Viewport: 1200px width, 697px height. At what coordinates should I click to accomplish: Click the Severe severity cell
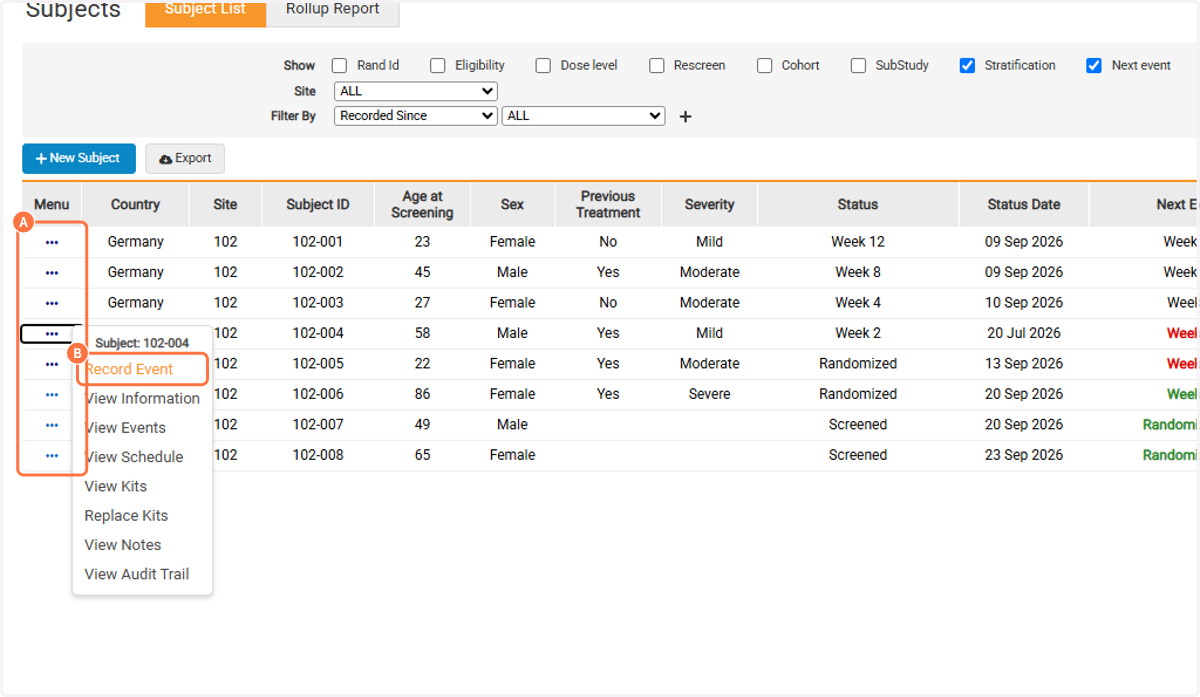tap(710, 395)
